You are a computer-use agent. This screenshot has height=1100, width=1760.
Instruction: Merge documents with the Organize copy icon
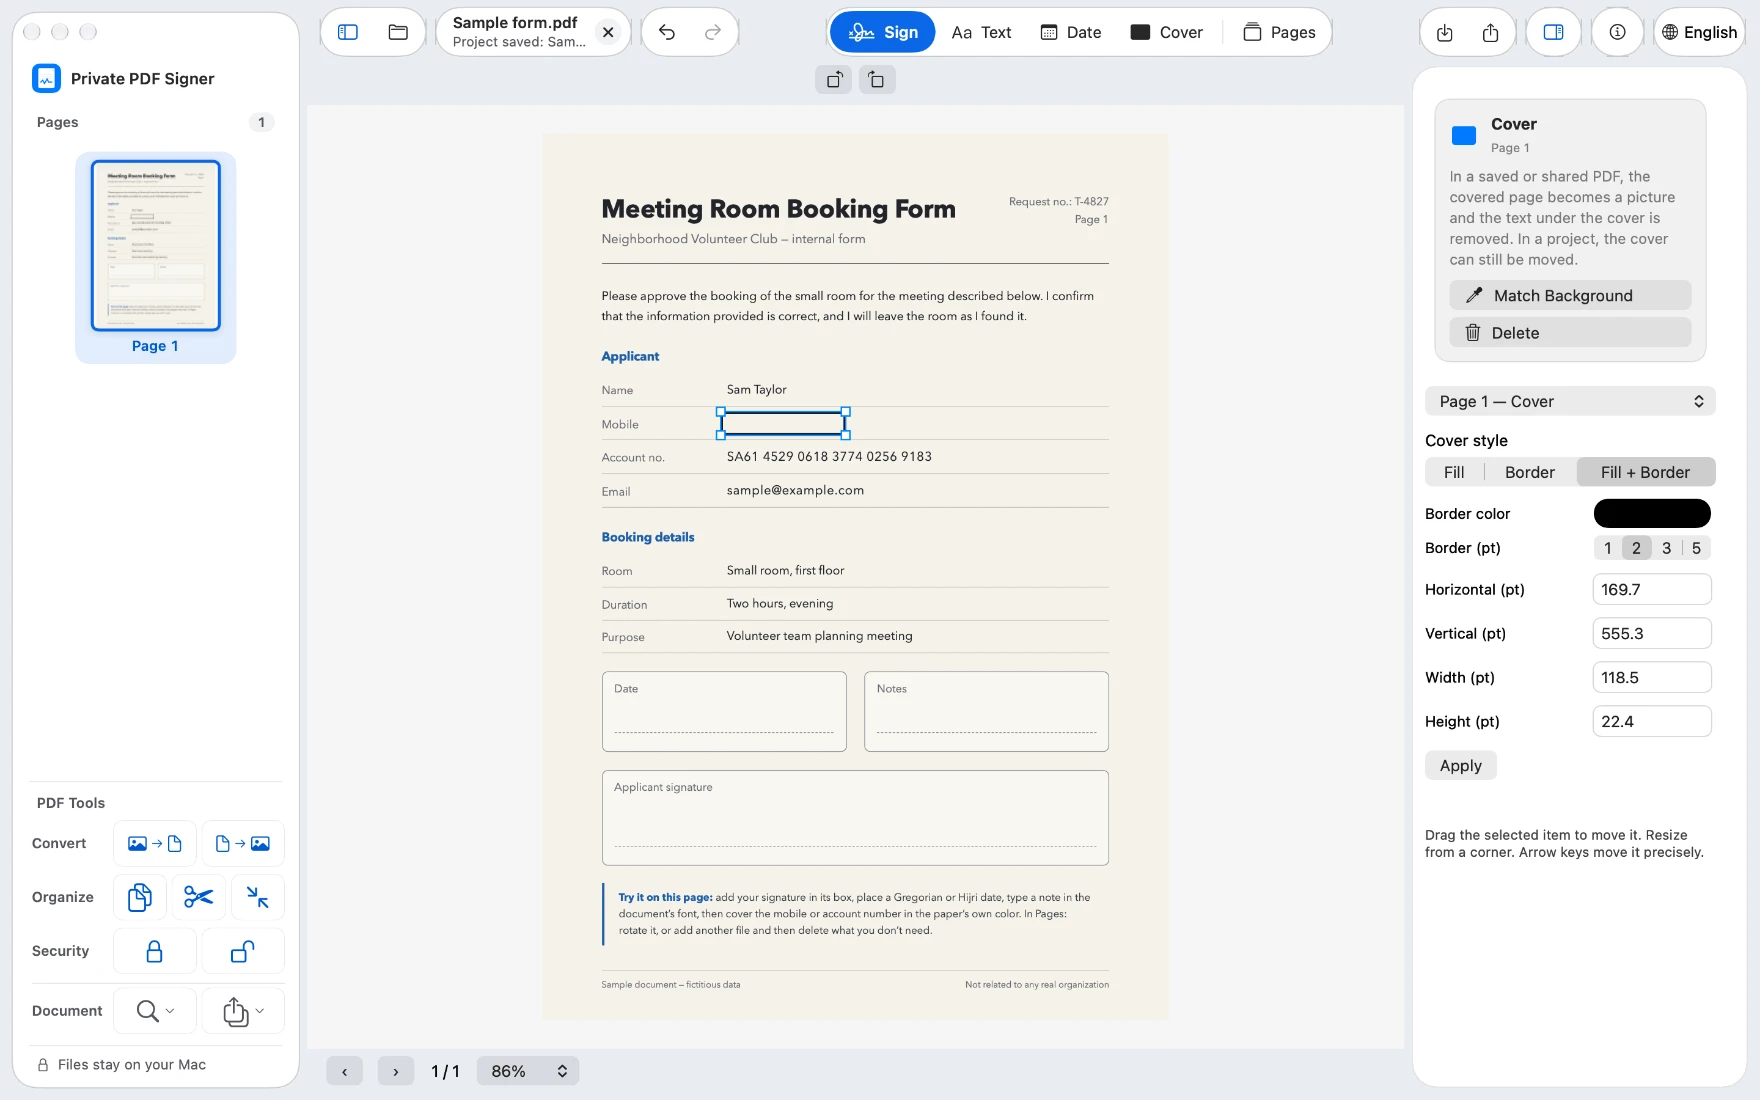140,897
